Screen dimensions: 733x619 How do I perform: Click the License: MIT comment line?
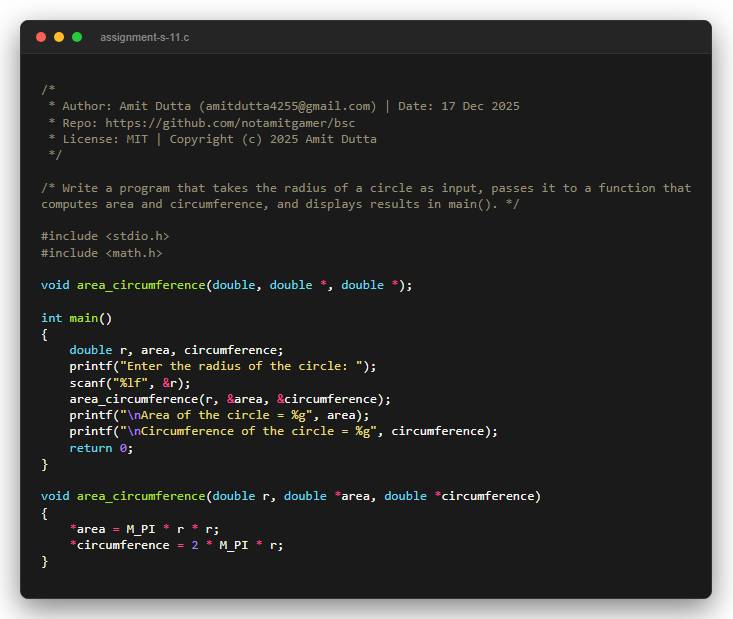coord(213,139)
